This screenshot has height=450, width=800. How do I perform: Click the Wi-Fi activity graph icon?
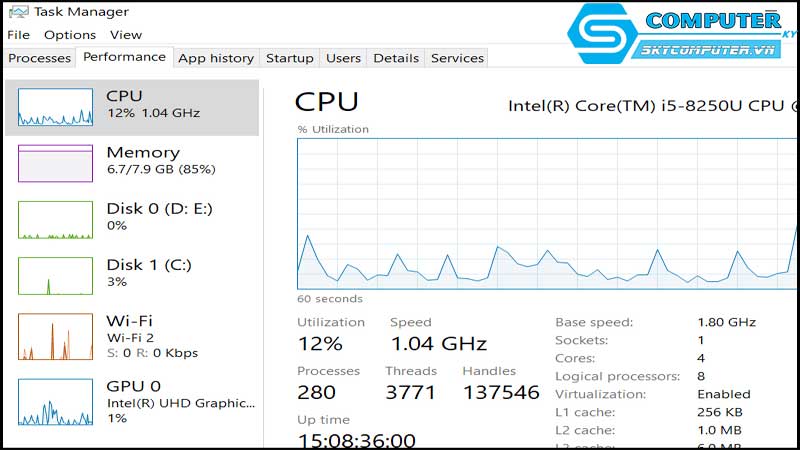click(x=56, y=337)
